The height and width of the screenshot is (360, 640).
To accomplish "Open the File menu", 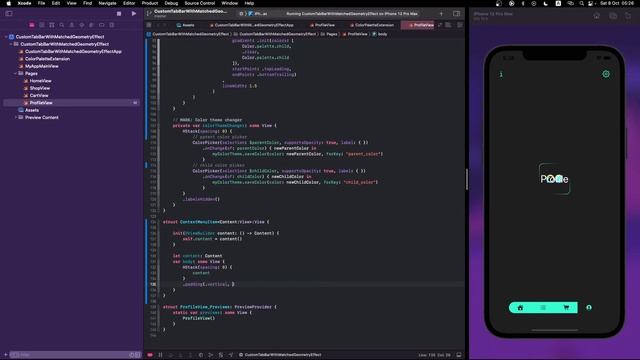I will (x=41, y=3).
